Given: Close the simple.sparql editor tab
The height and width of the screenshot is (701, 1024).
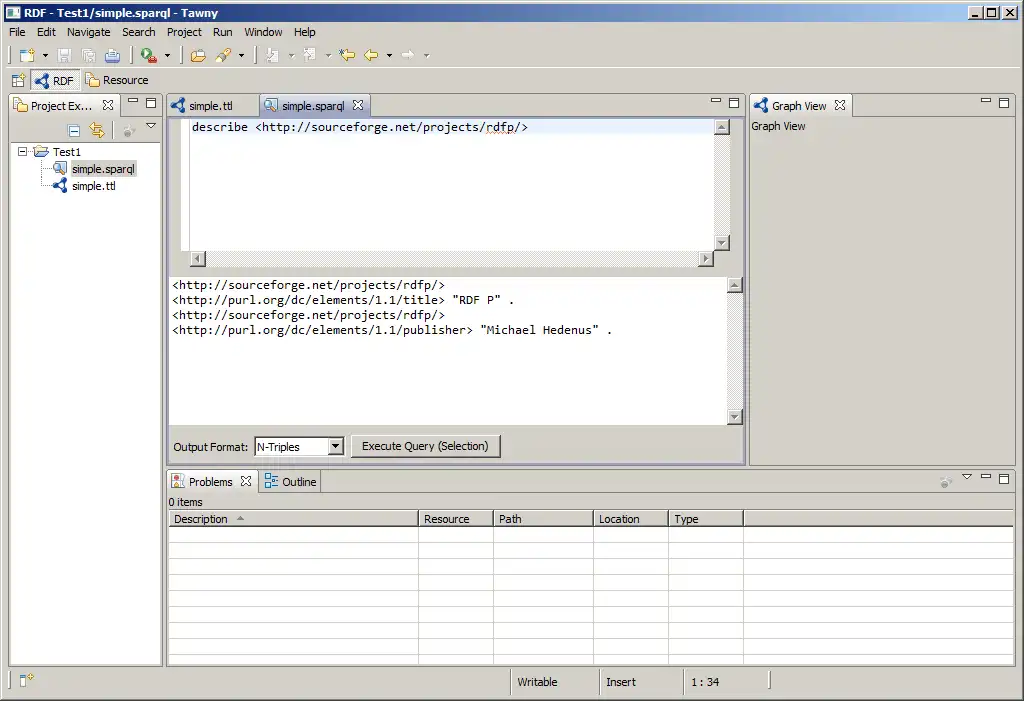Looking at the screenshot, I should pos(358,105).
